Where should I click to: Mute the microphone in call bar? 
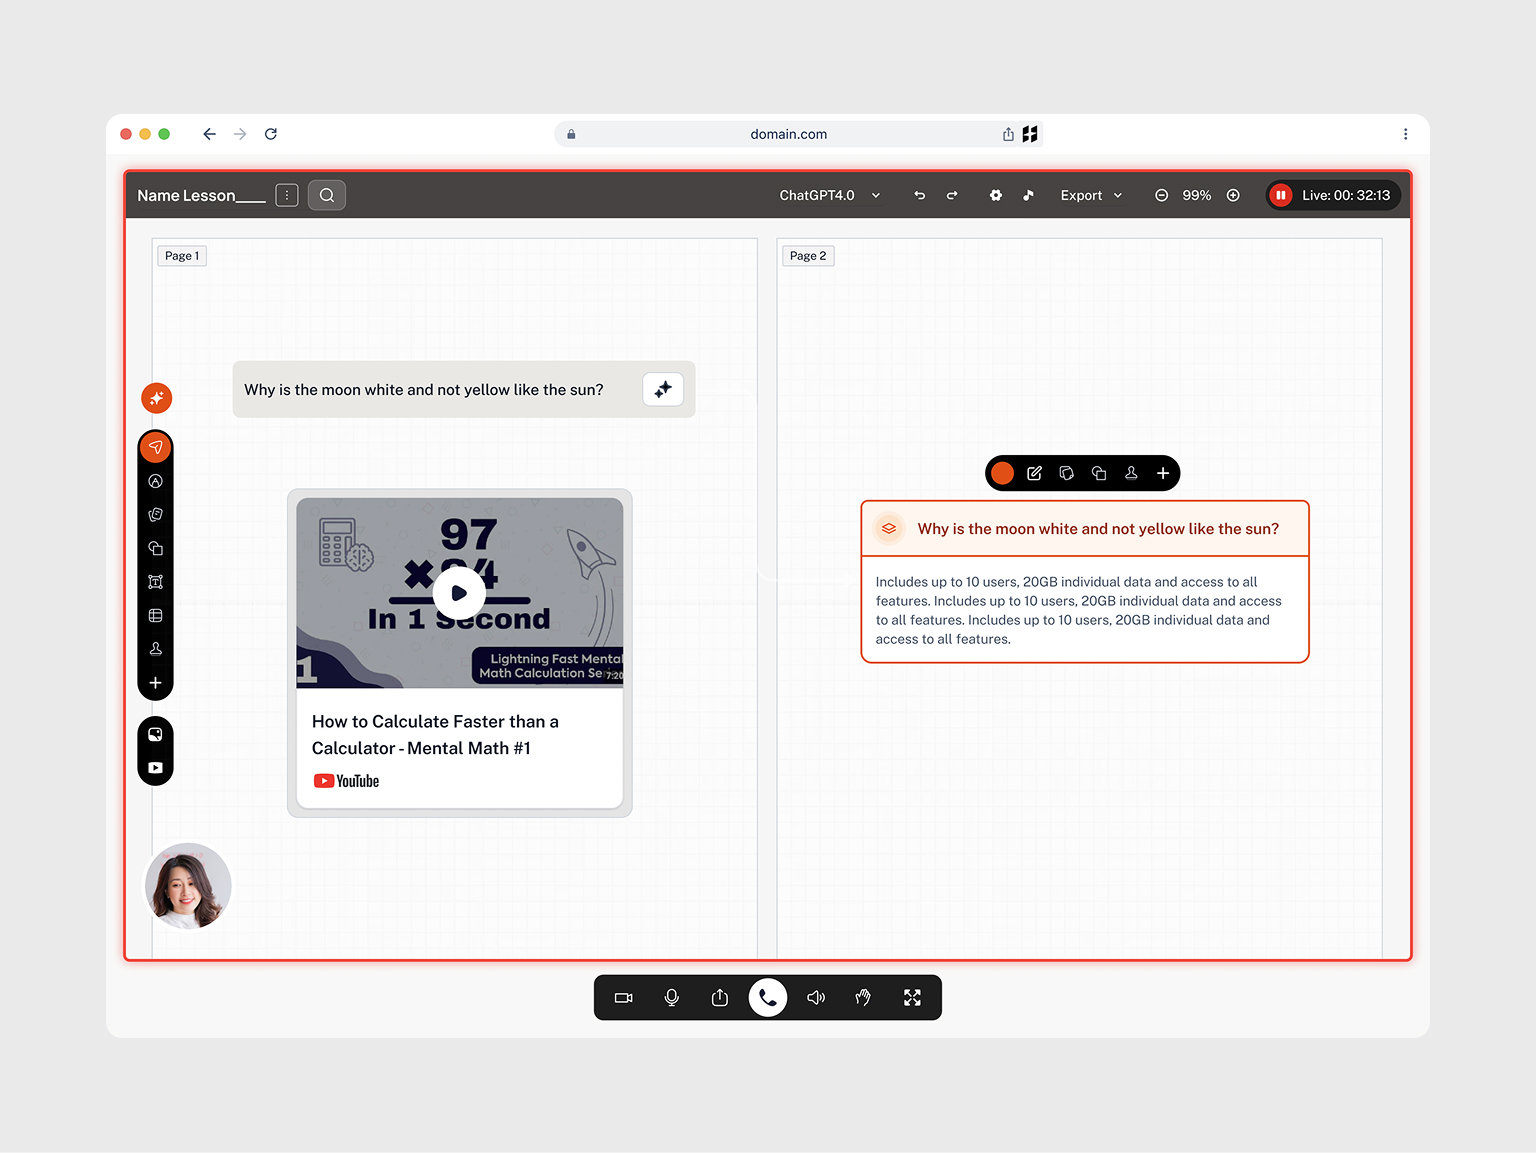672,997
